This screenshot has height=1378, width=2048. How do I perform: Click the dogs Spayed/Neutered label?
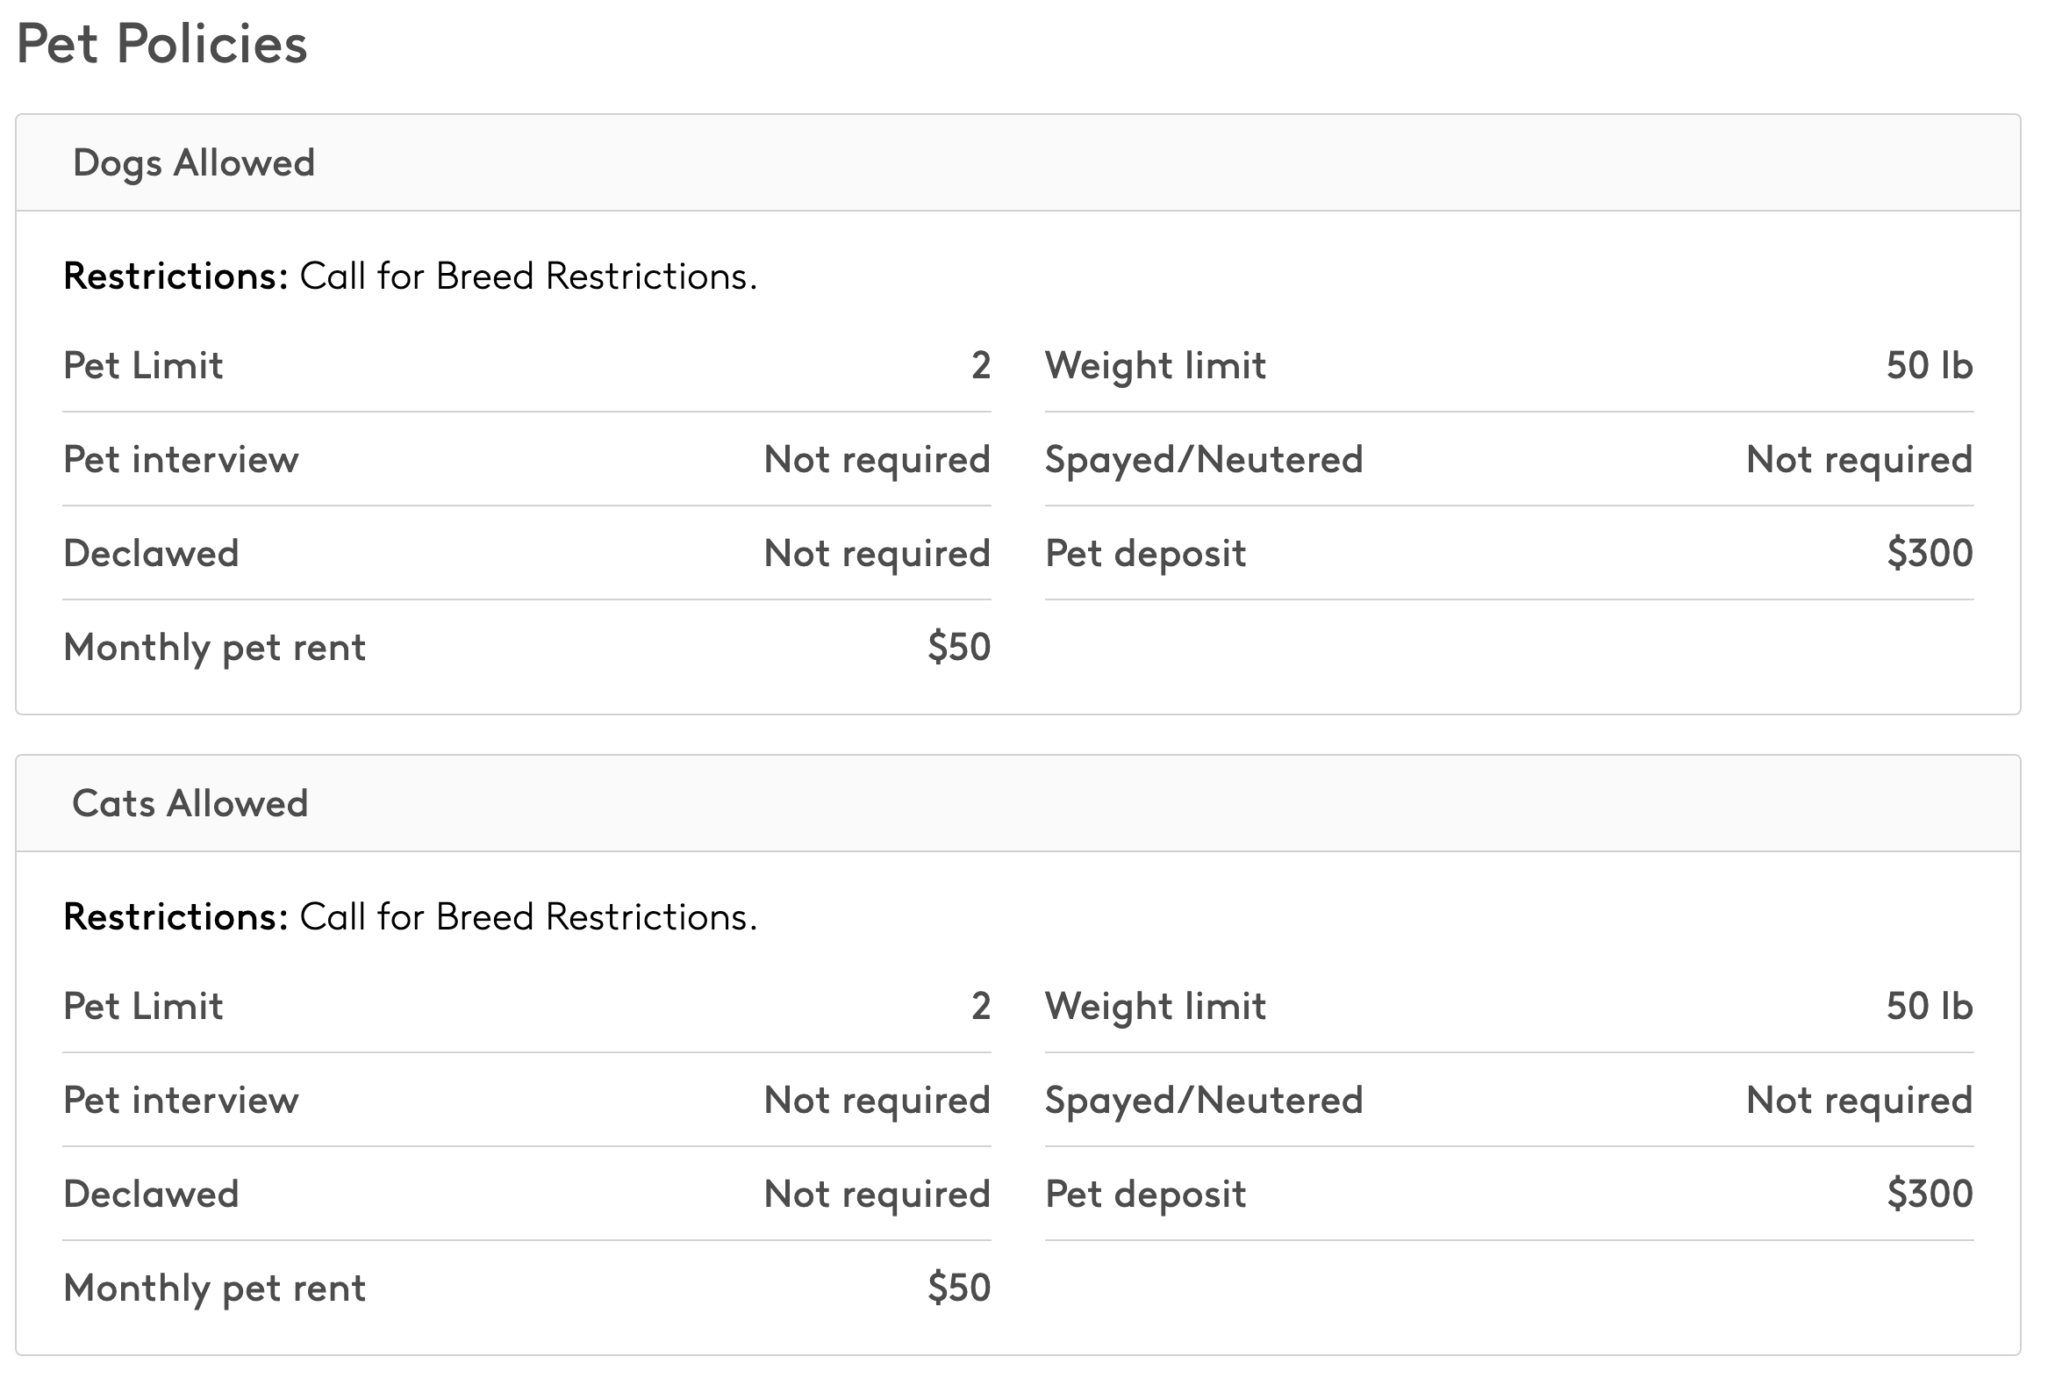tap(1204, 459)
